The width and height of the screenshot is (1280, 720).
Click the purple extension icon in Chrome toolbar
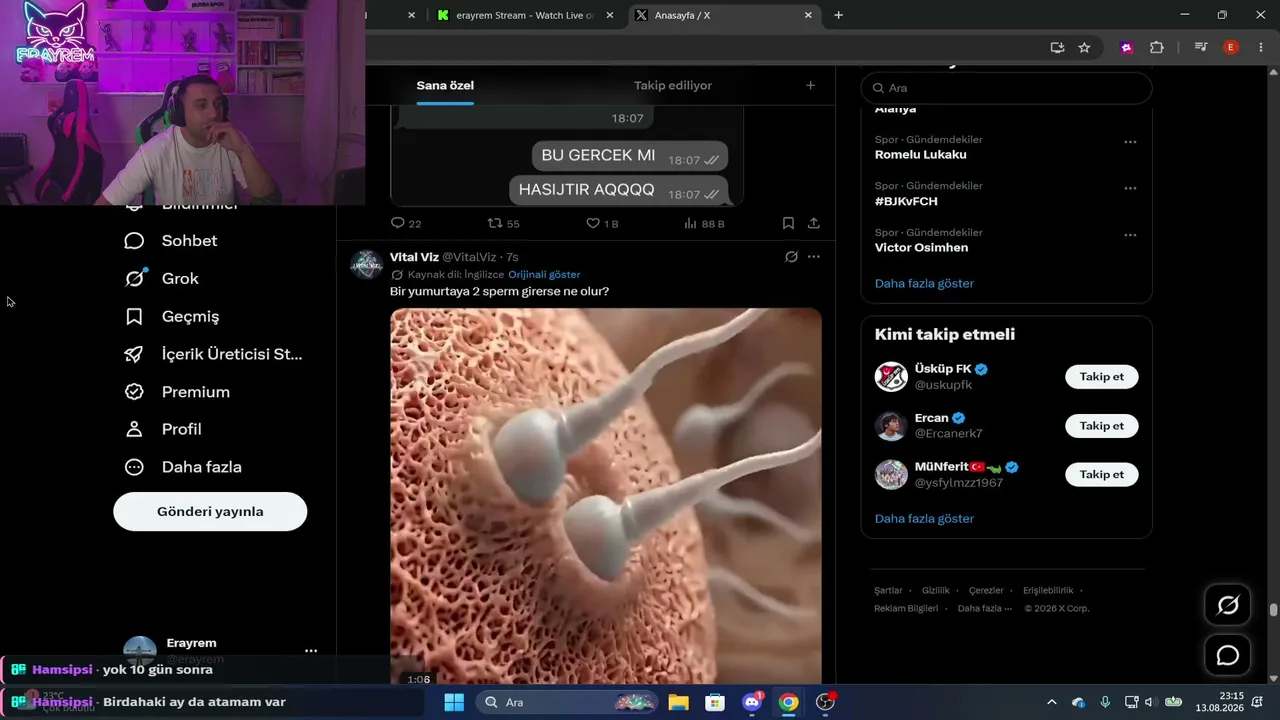(x=1127, y=47)
